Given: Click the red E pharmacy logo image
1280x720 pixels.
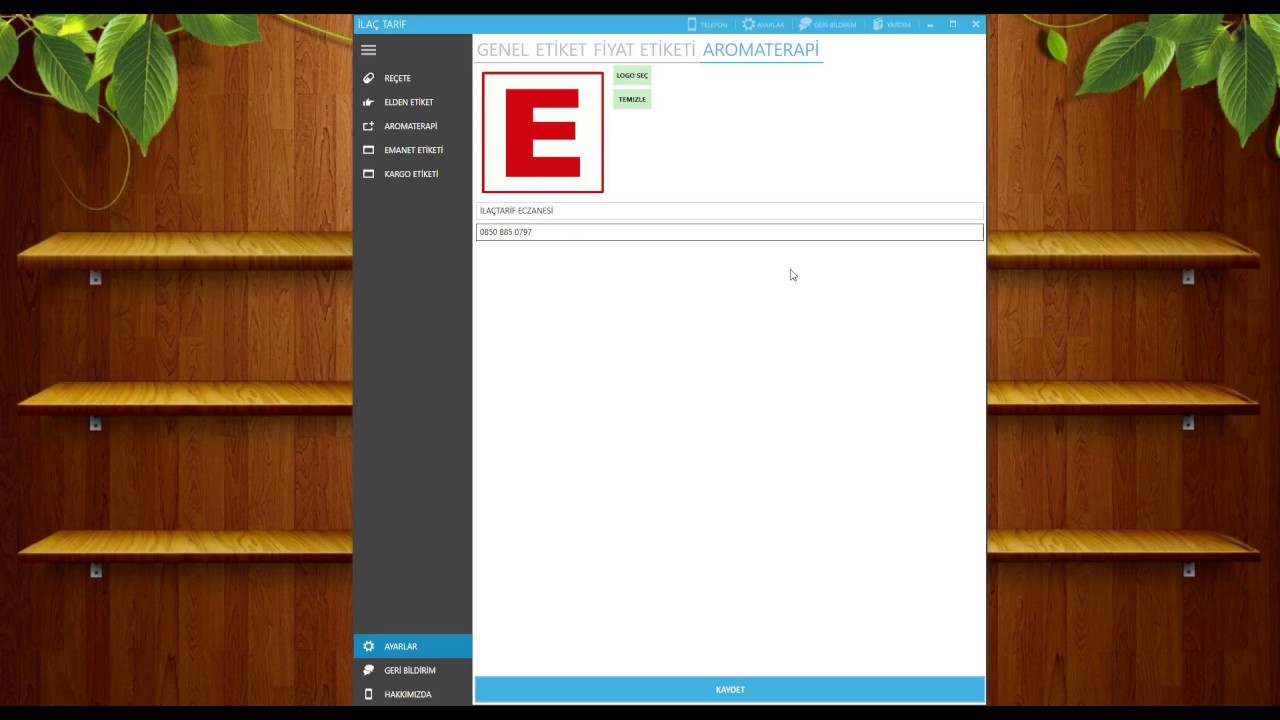Looking at the screenshot, I should coord(543,132).
